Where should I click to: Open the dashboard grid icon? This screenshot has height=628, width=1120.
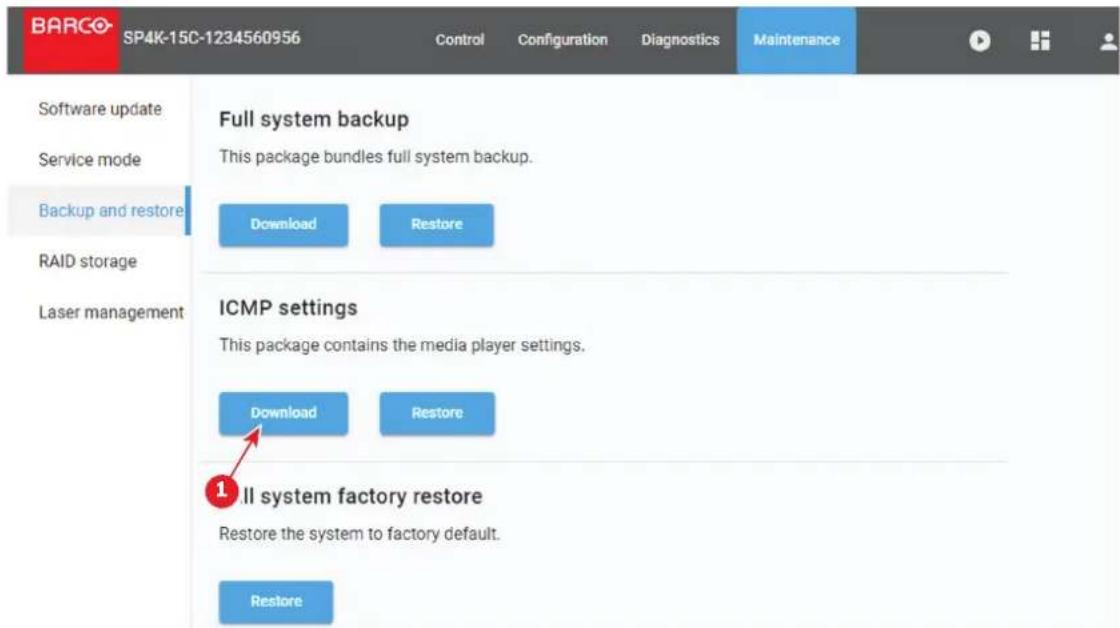pyautogui.click(x=1040, y=41)
